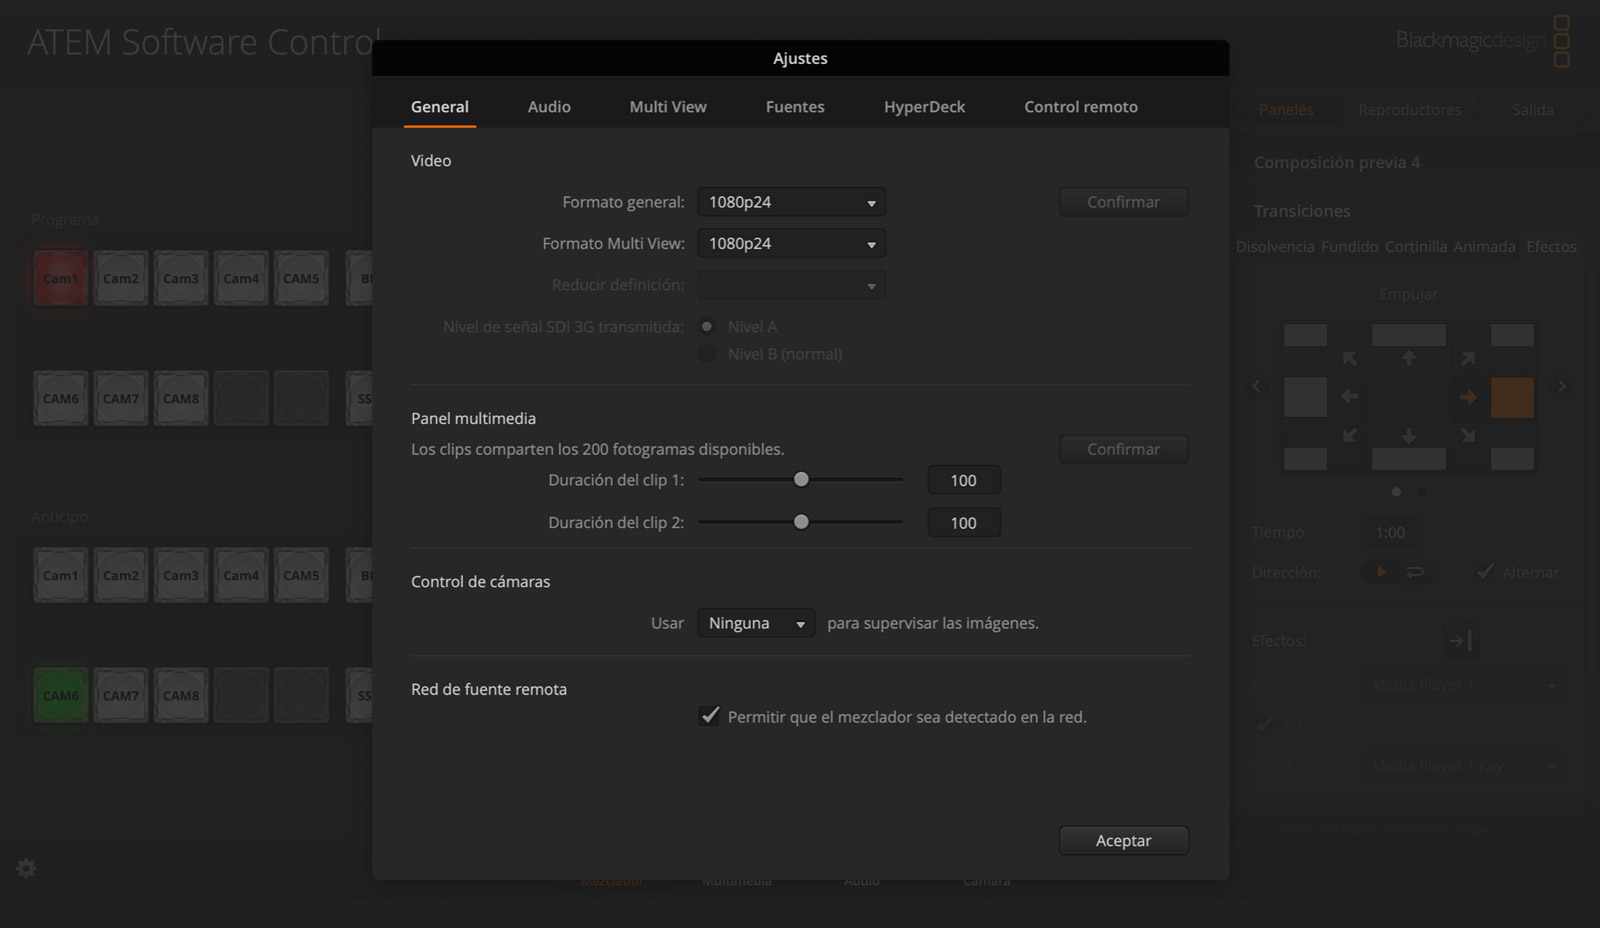Select Cam1 on Programa bus
1600x928 pixels.
(x=61, y=279)
